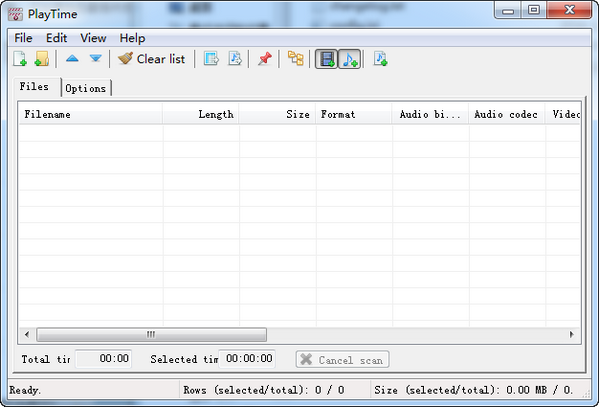Click the red pushpin always-on-top icon
The height and width of the screenshot is (407, 599).
[264, 59]
